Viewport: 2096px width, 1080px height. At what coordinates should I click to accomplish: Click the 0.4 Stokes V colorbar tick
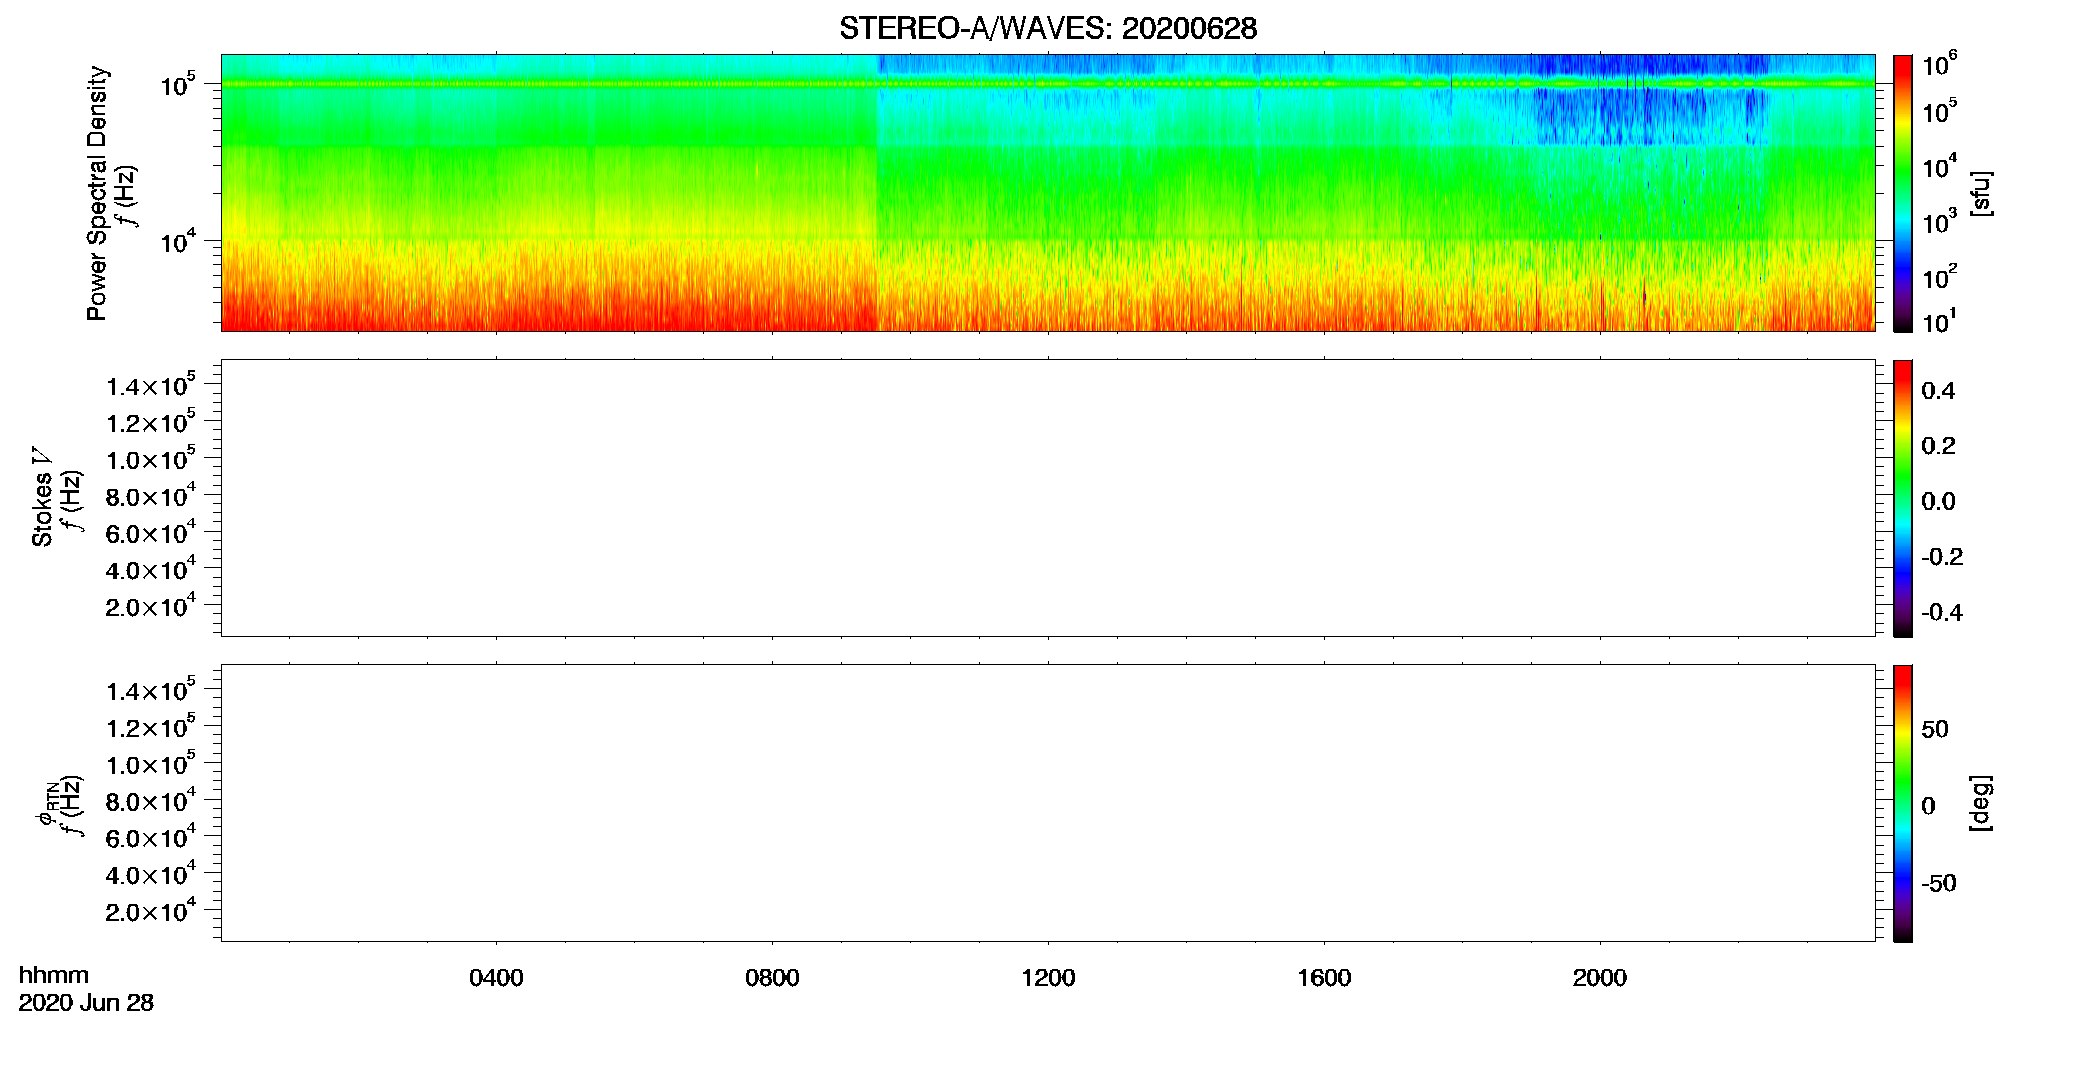[1938, 391]
